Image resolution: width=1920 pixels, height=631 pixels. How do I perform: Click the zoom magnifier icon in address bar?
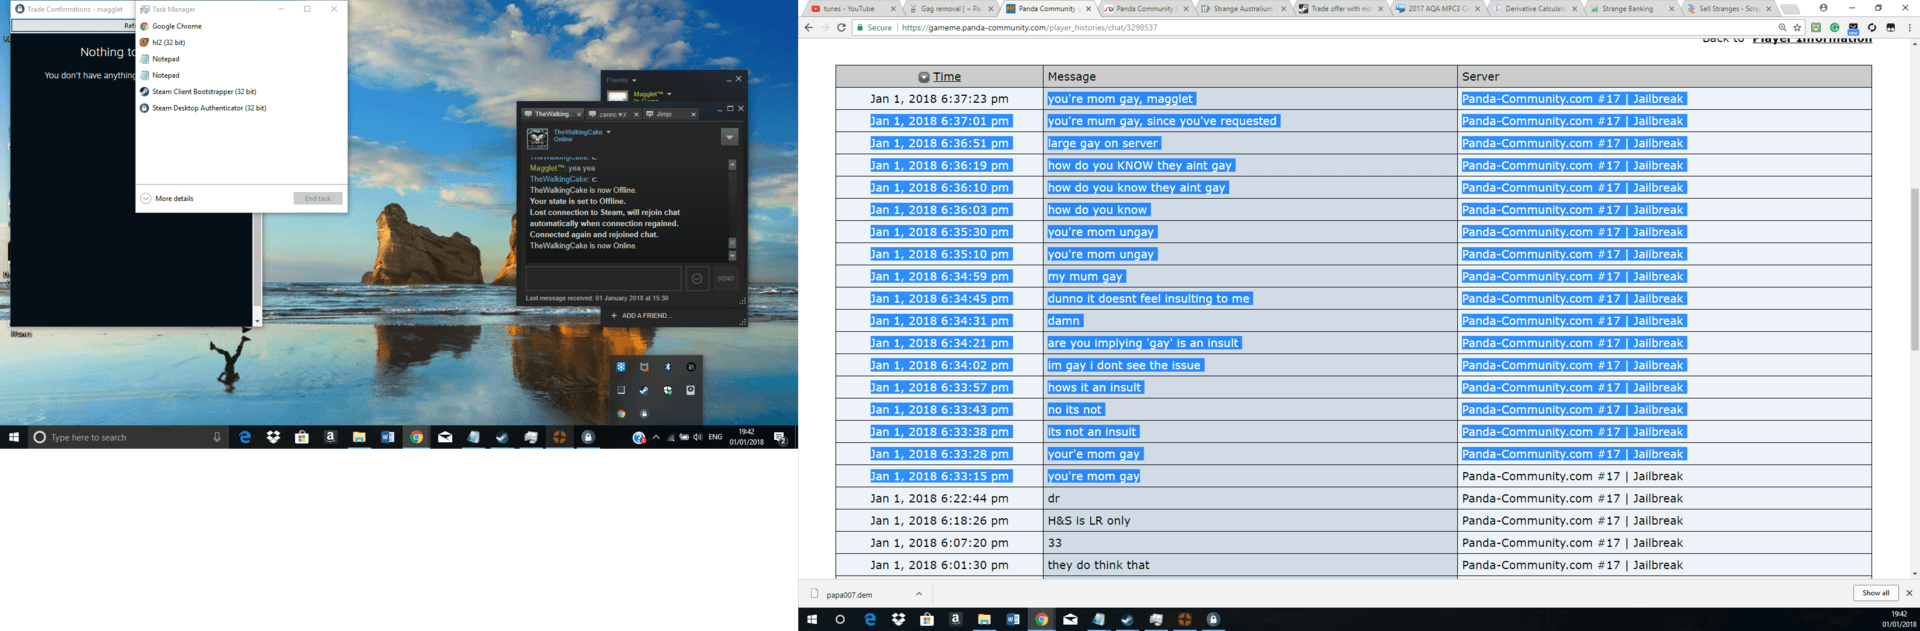(1782, 28)
